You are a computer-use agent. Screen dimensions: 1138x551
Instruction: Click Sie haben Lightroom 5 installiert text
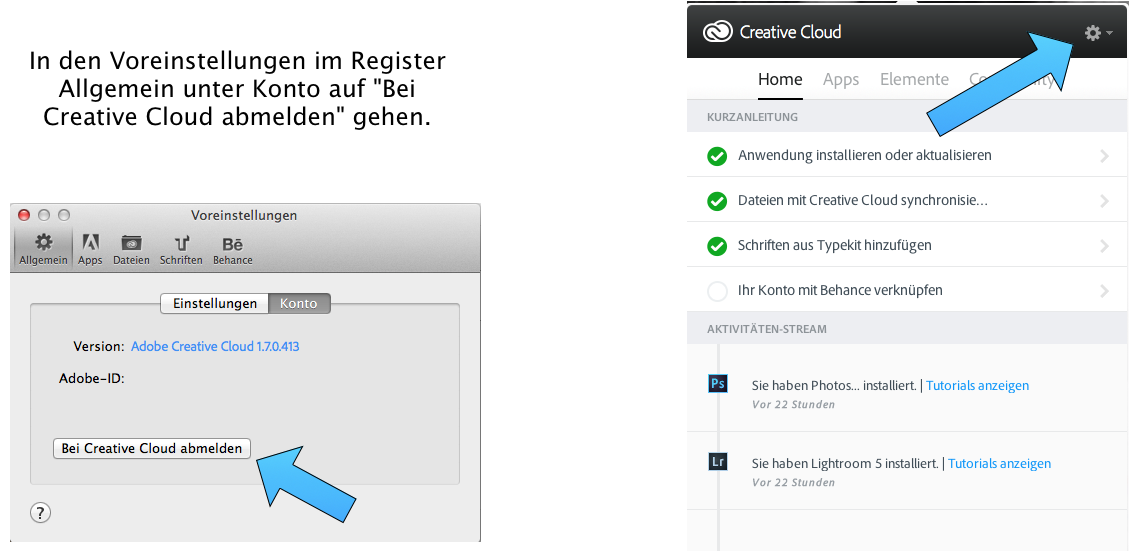click(846, 463)
